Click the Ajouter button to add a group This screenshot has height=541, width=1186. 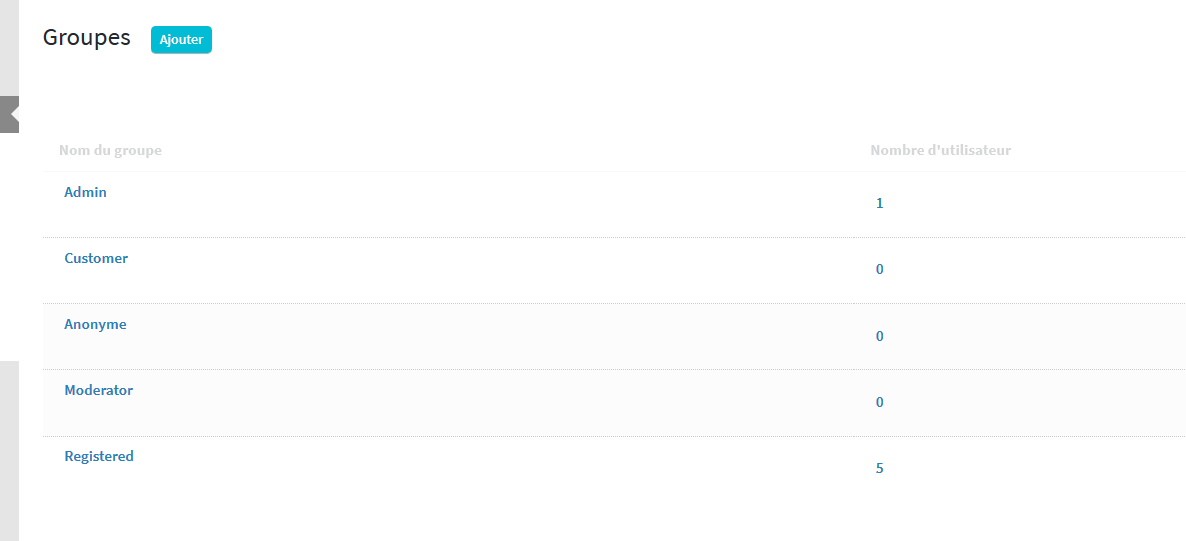pyautogui.click(x=182, y=40)
